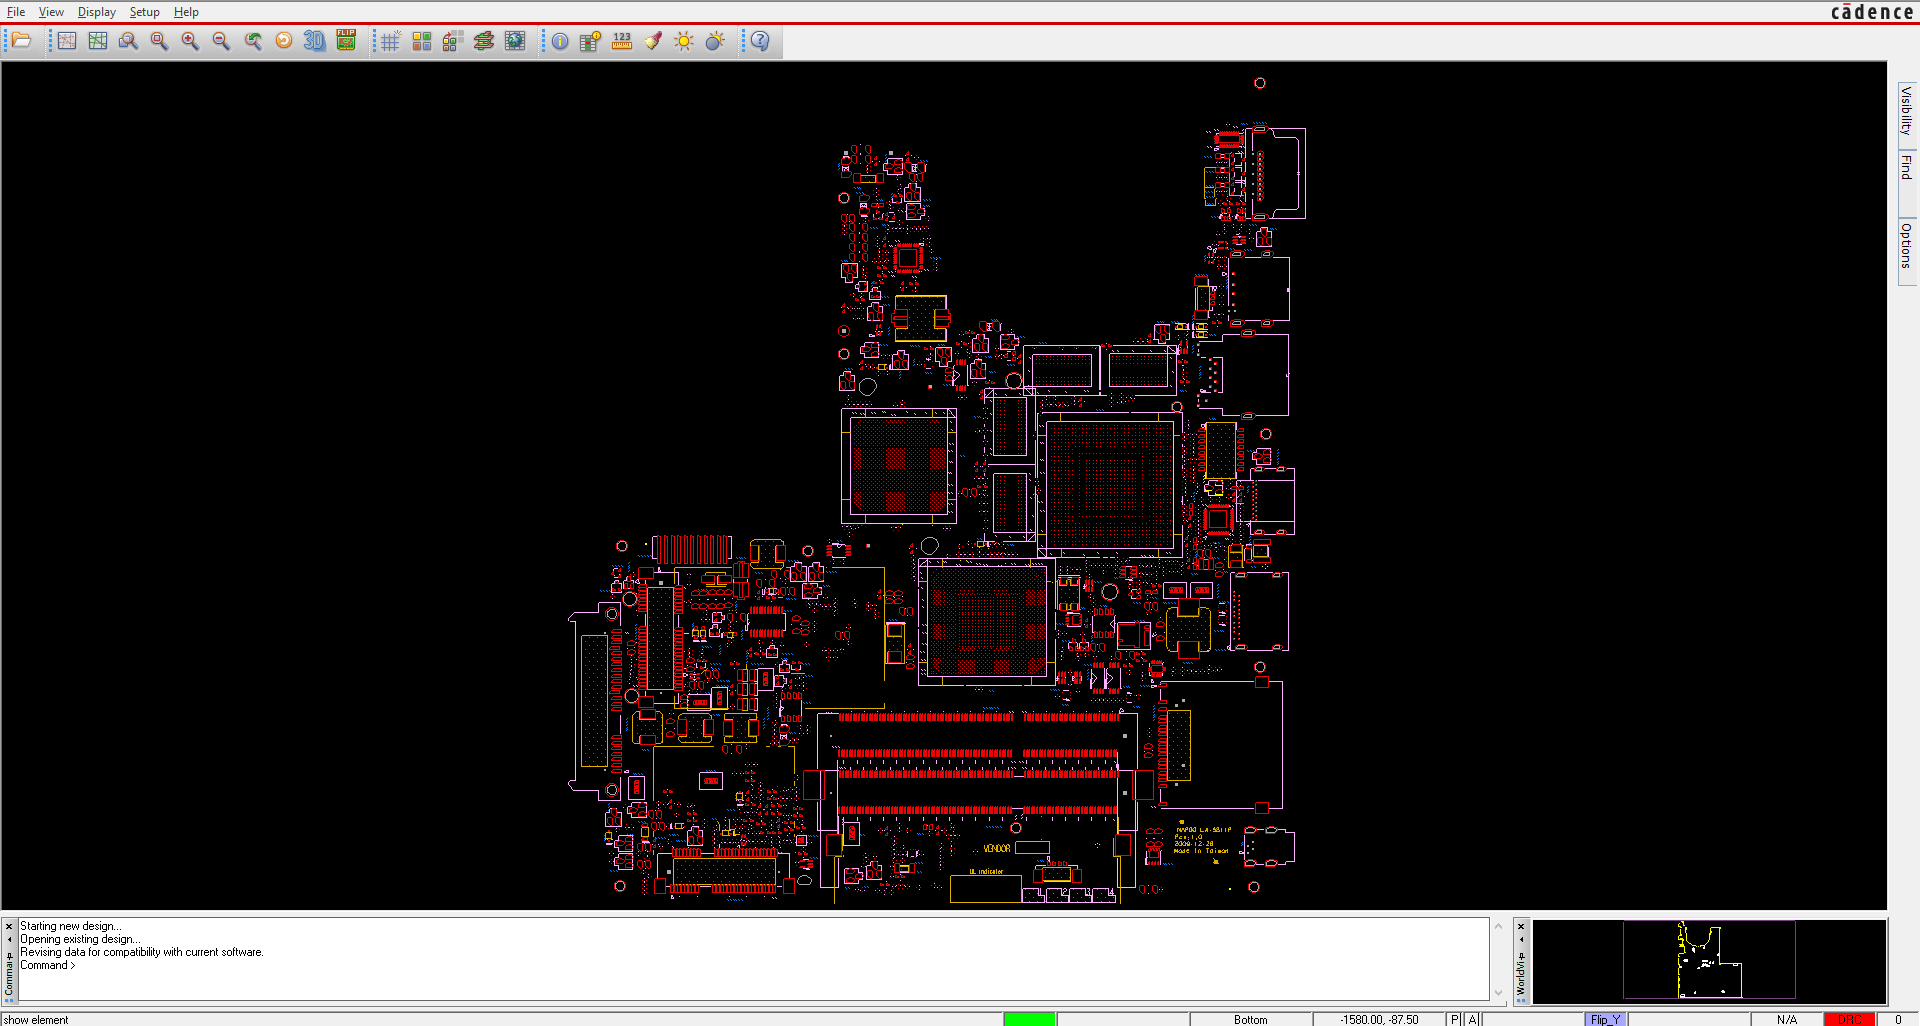This screenshot has height=1026, width=1920.
Task: Click the Bottom layer status field
Action: (x=1250, y=1019)
